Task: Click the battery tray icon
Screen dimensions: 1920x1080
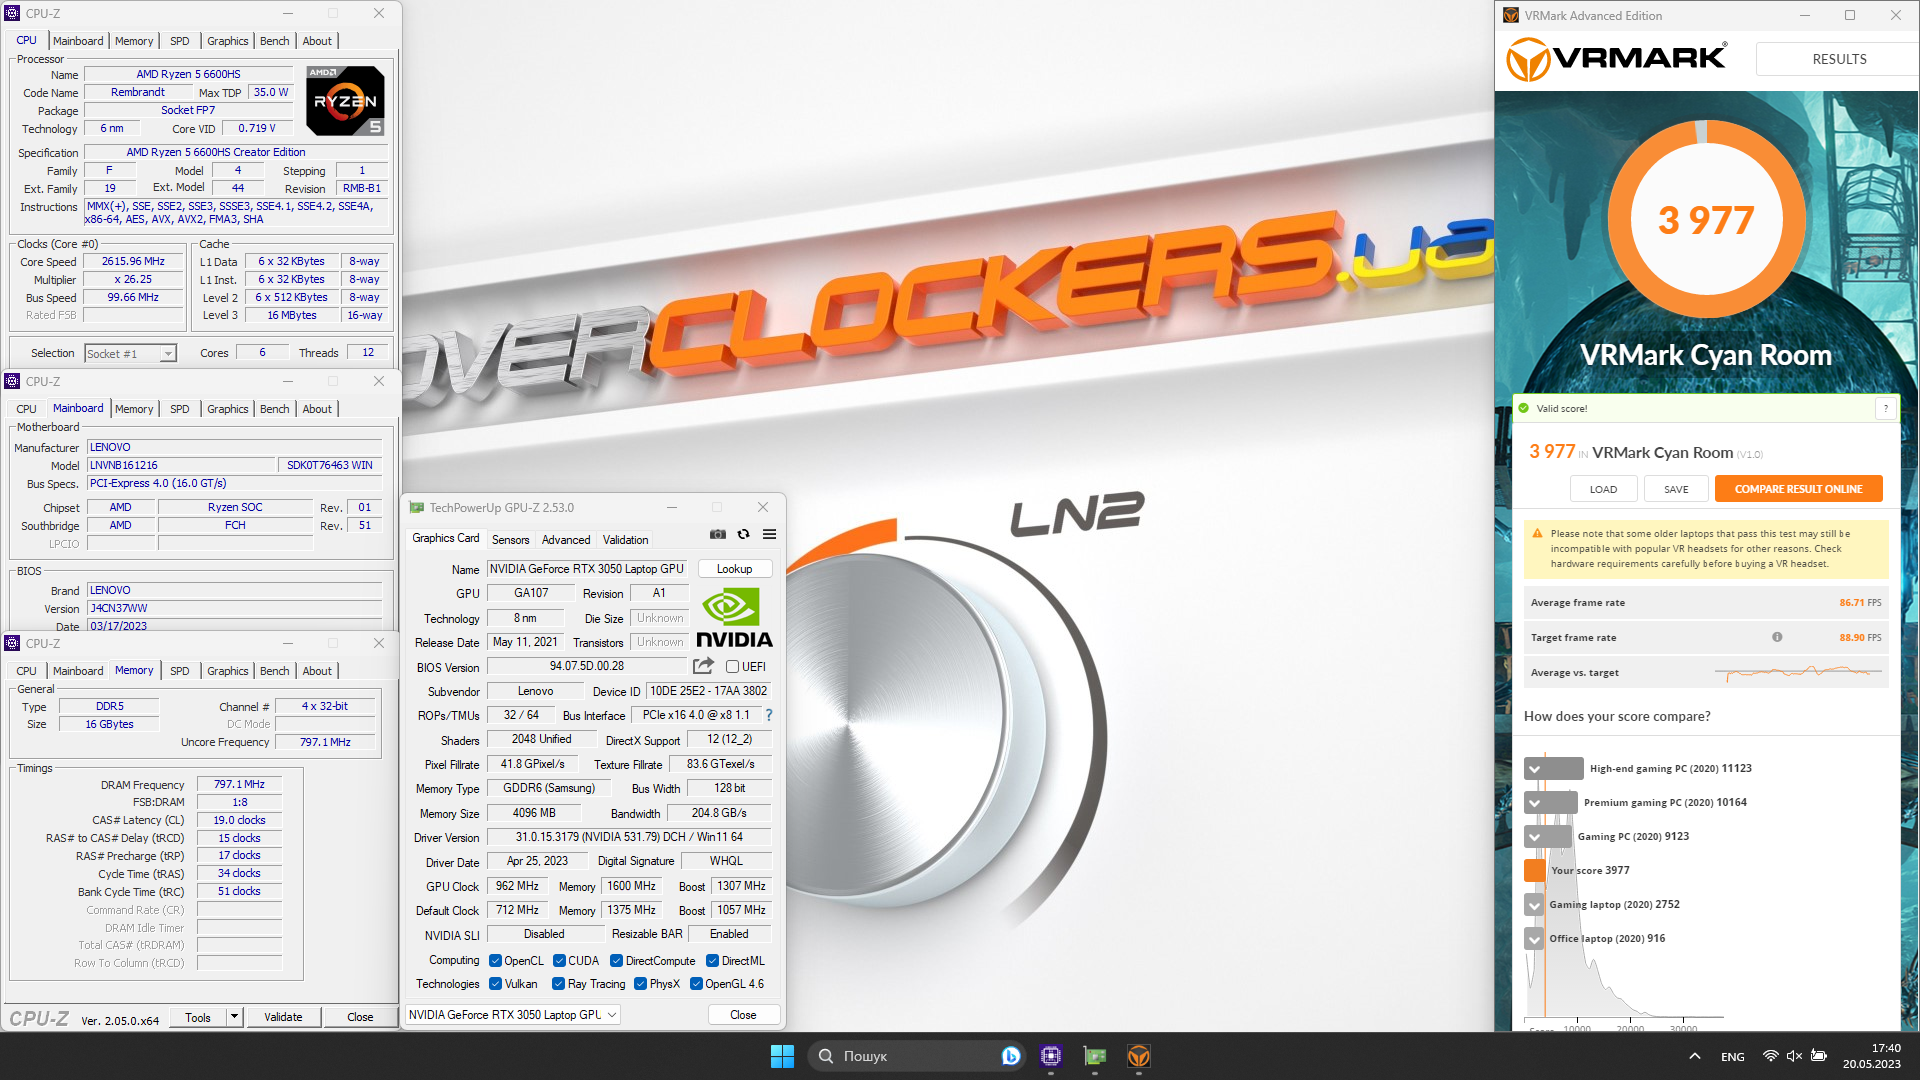Action: coord(1819,1056)
